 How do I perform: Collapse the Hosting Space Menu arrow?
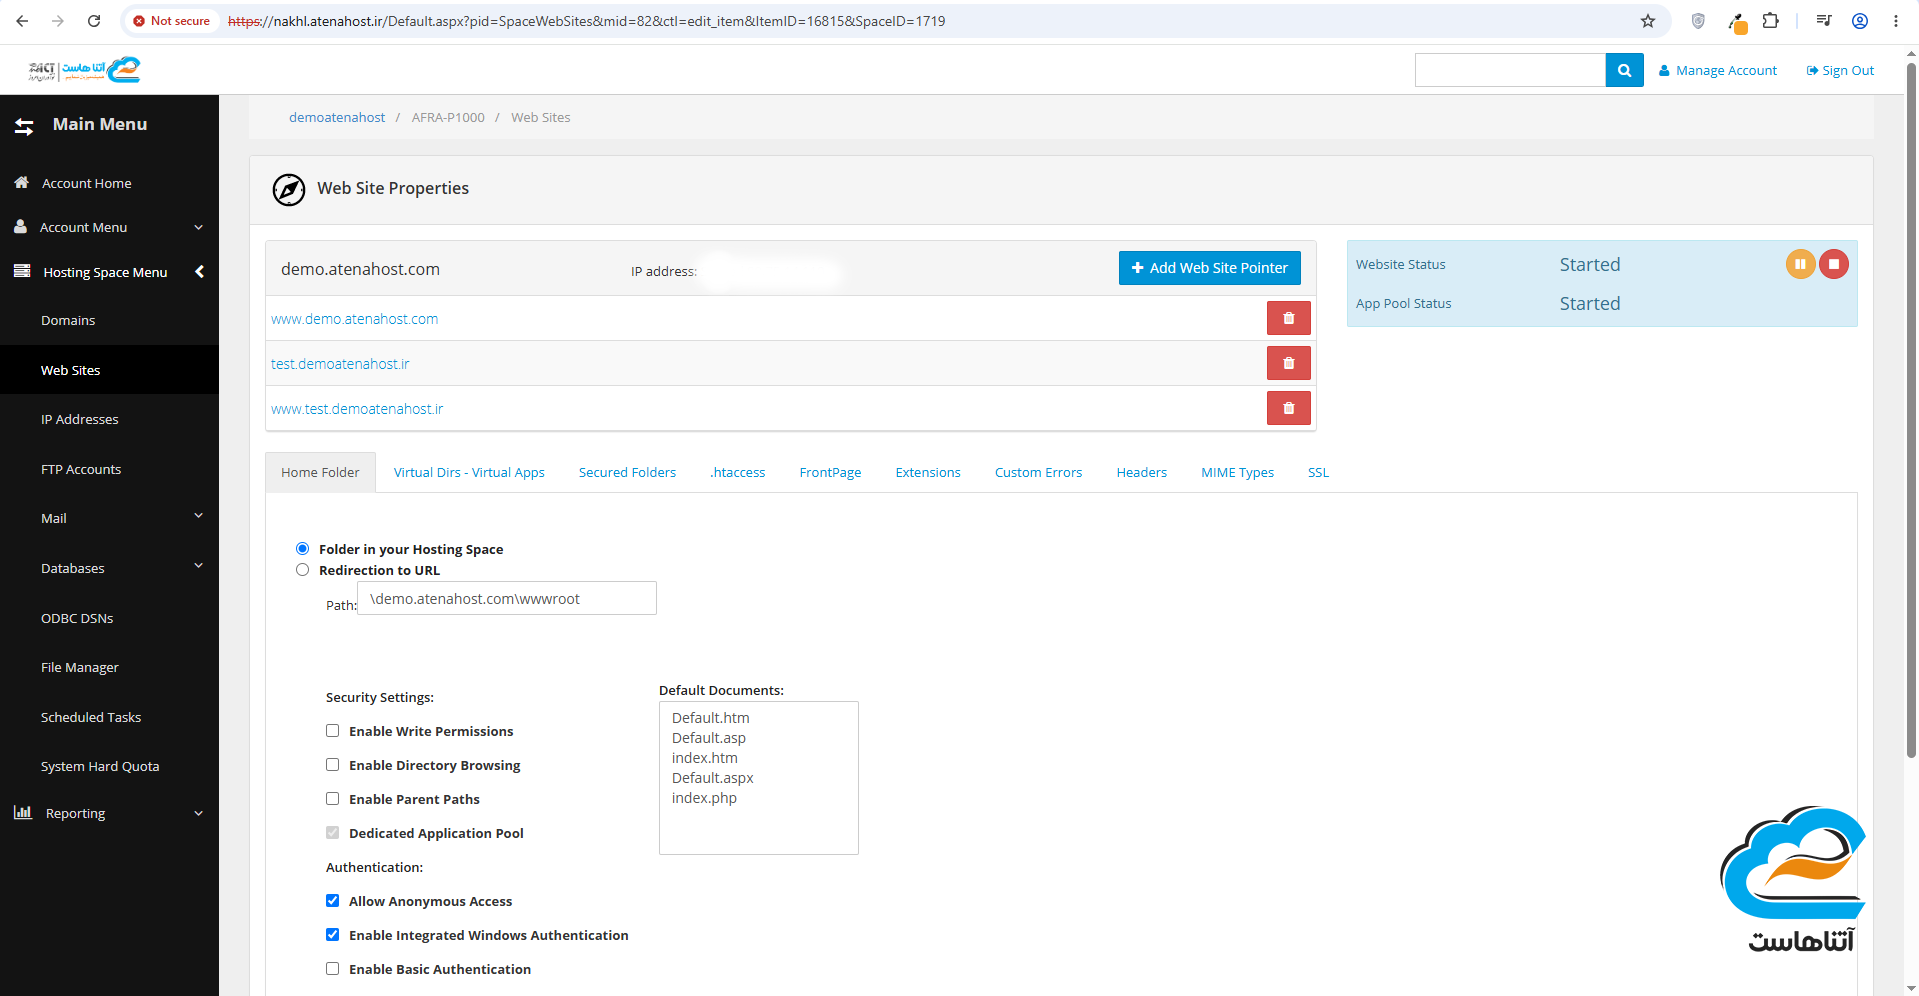tap(200, 271)
